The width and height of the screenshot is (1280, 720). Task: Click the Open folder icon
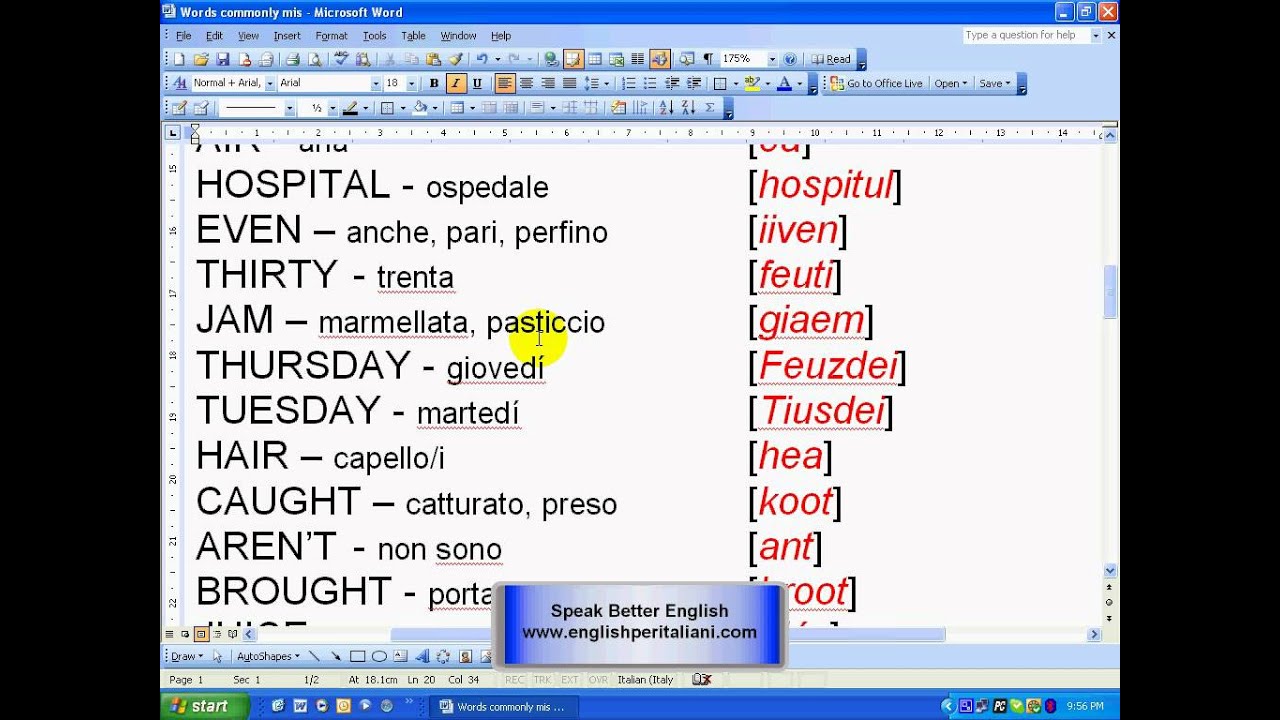click(201, 59)
